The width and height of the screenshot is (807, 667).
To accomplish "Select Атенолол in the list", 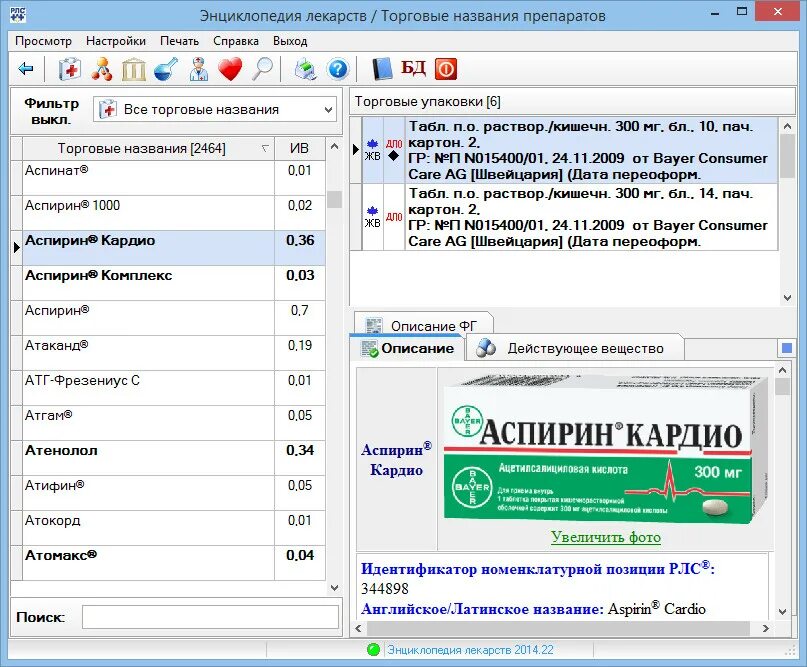I will click(x=148, y=458).
